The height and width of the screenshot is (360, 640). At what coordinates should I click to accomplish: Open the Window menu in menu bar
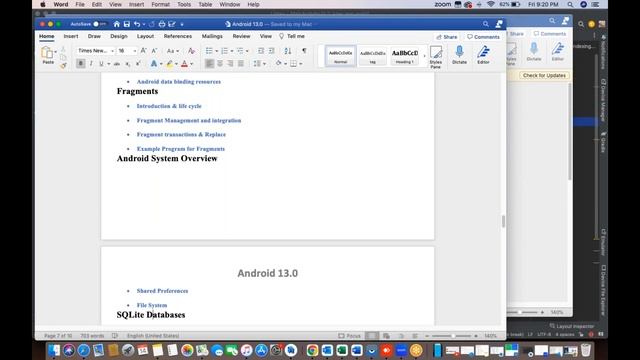(229, 4)
